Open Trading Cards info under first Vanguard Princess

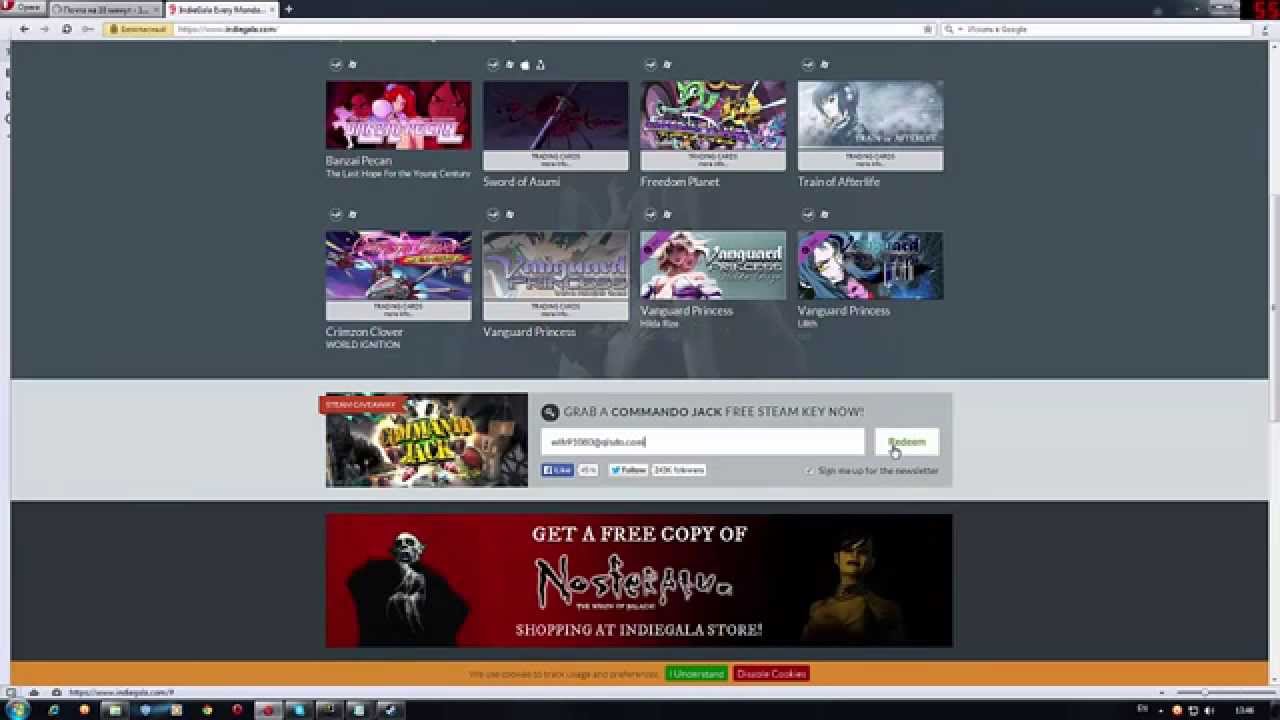tap(556, 310)
